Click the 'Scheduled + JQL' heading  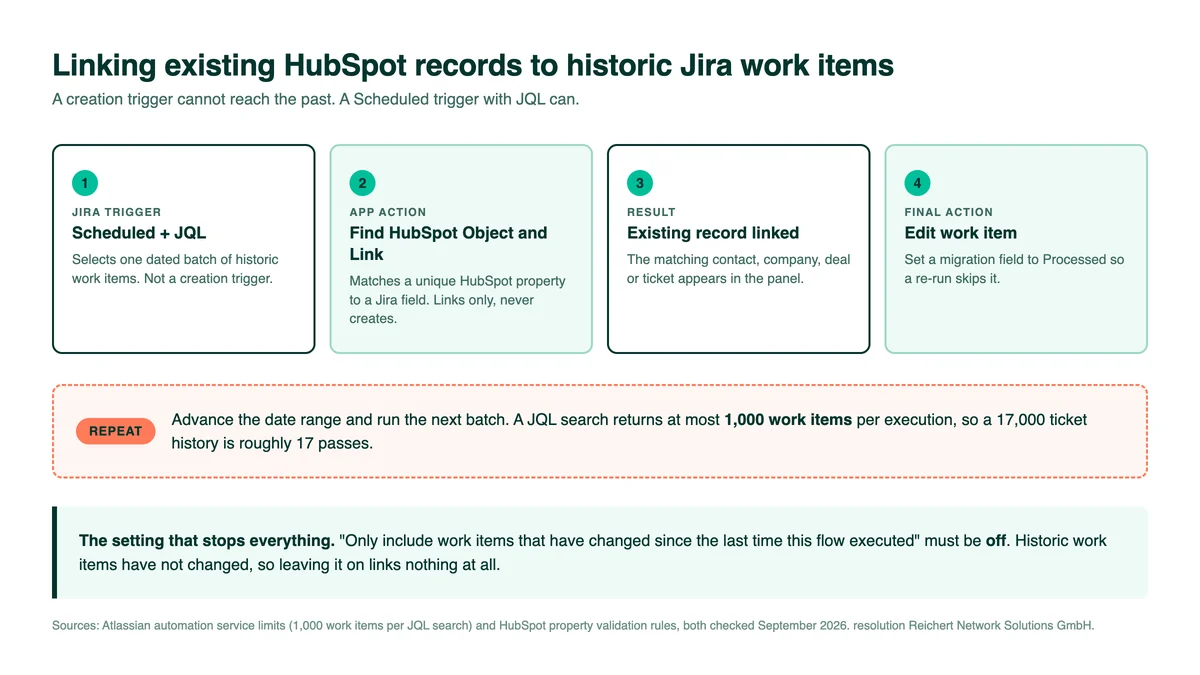(x=139, y=233)
